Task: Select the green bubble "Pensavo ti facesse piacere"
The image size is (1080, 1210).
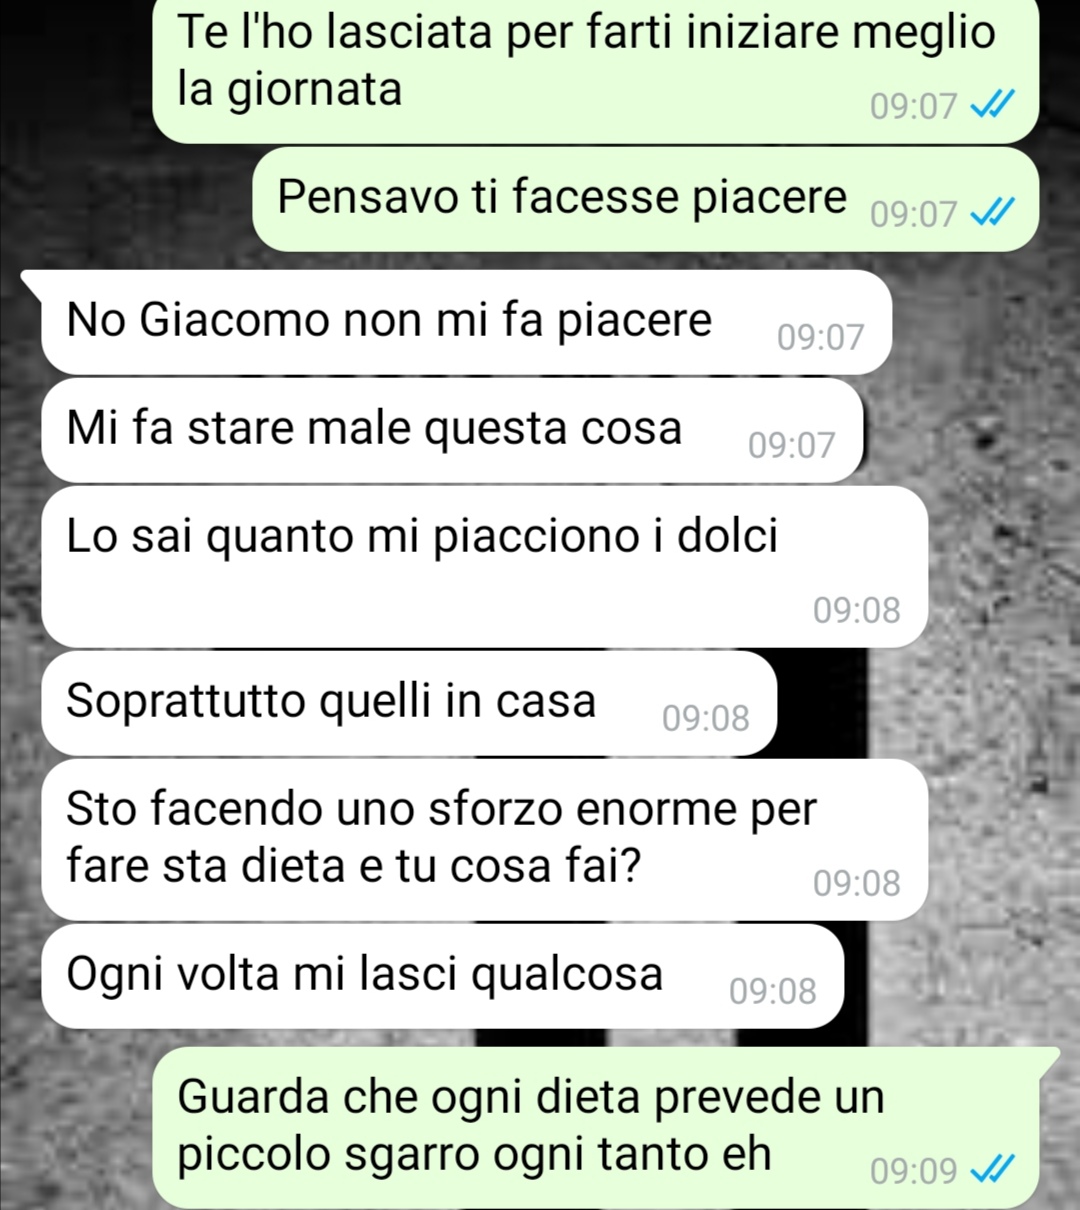Action: click(x=646, y=198)
